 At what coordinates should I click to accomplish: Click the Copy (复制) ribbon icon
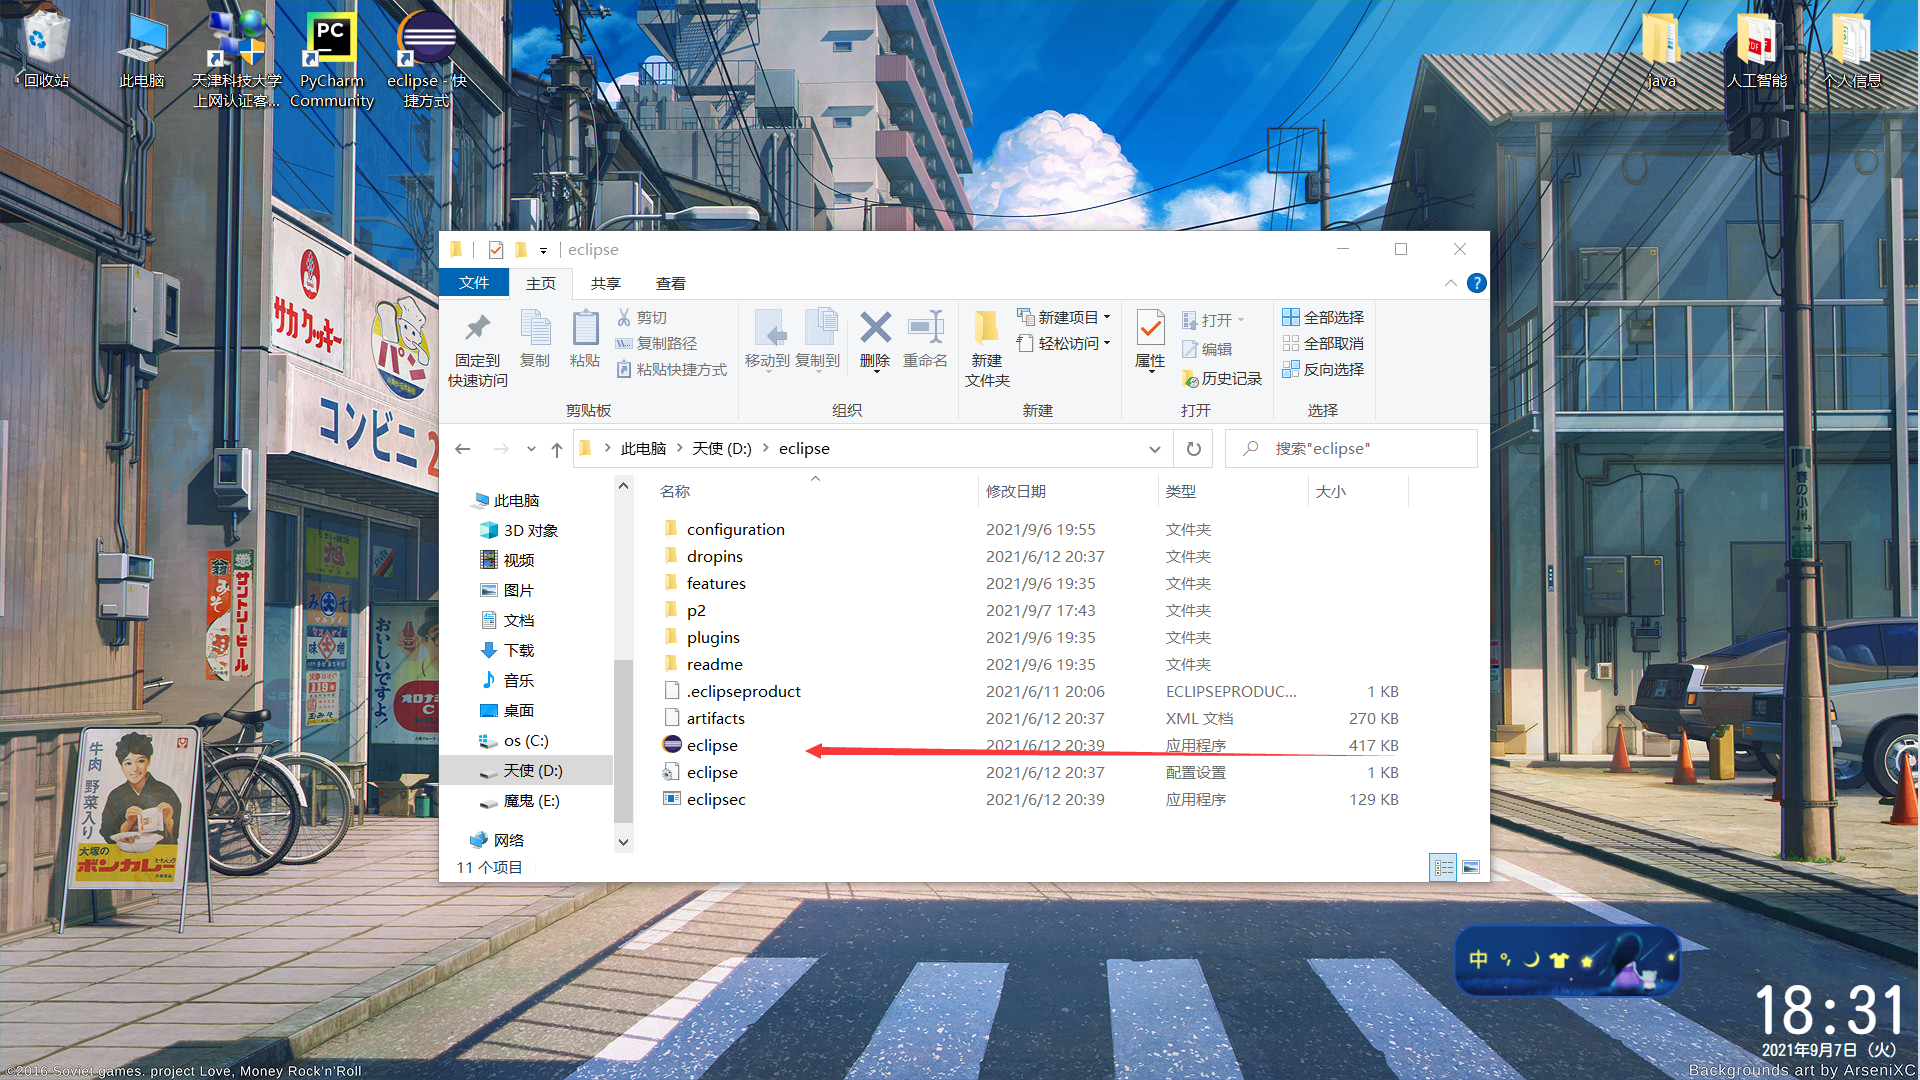[535, 328]
